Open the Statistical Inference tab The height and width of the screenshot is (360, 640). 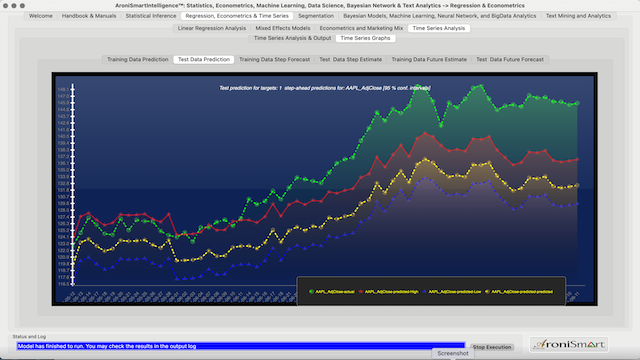151,16
